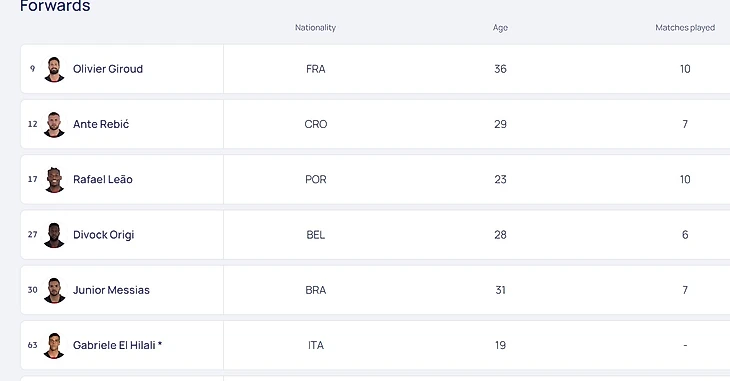Viewport: 730px width, 381px height.
Task: Click jersey number 27 for Origi
Action: 32,234
